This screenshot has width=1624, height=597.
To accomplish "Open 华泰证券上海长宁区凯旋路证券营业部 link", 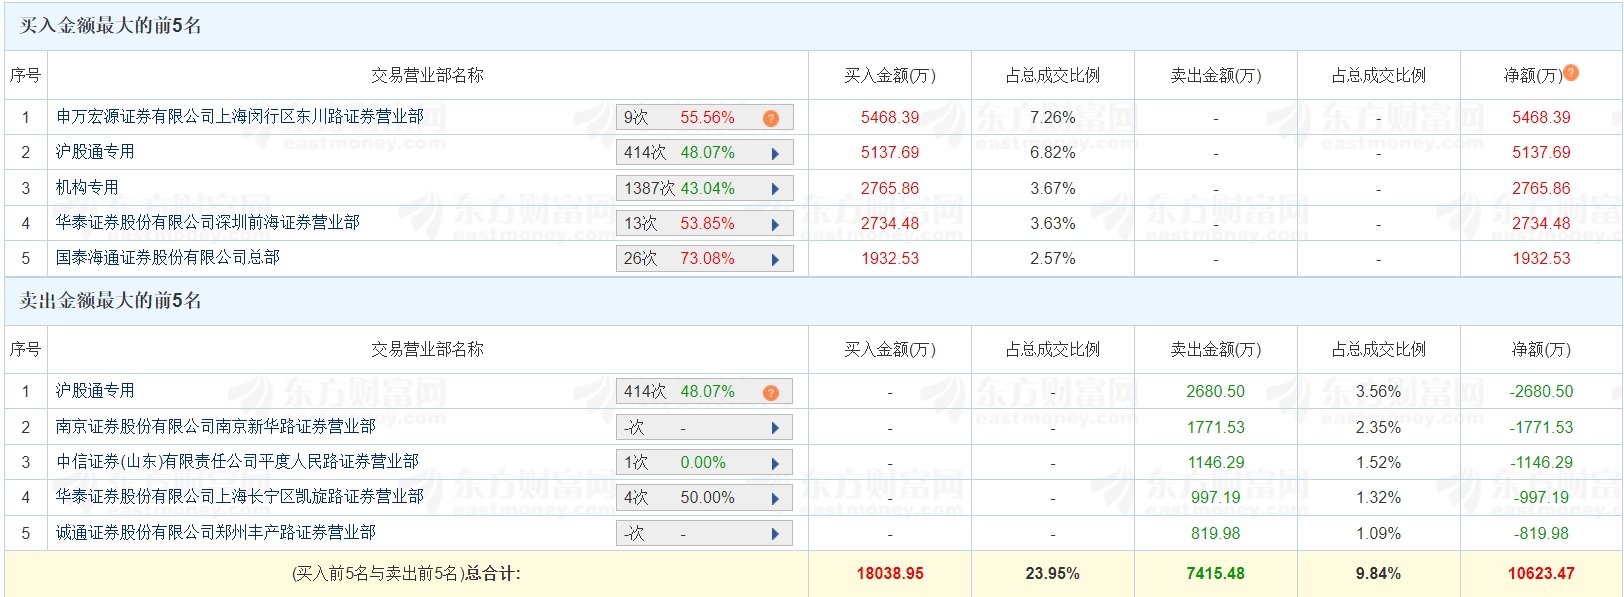I will point(240,497).
